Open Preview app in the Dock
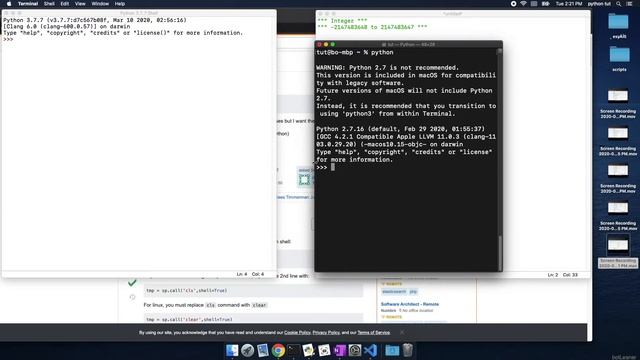Screen dimensions: 640x360 [x=263, y=350]
